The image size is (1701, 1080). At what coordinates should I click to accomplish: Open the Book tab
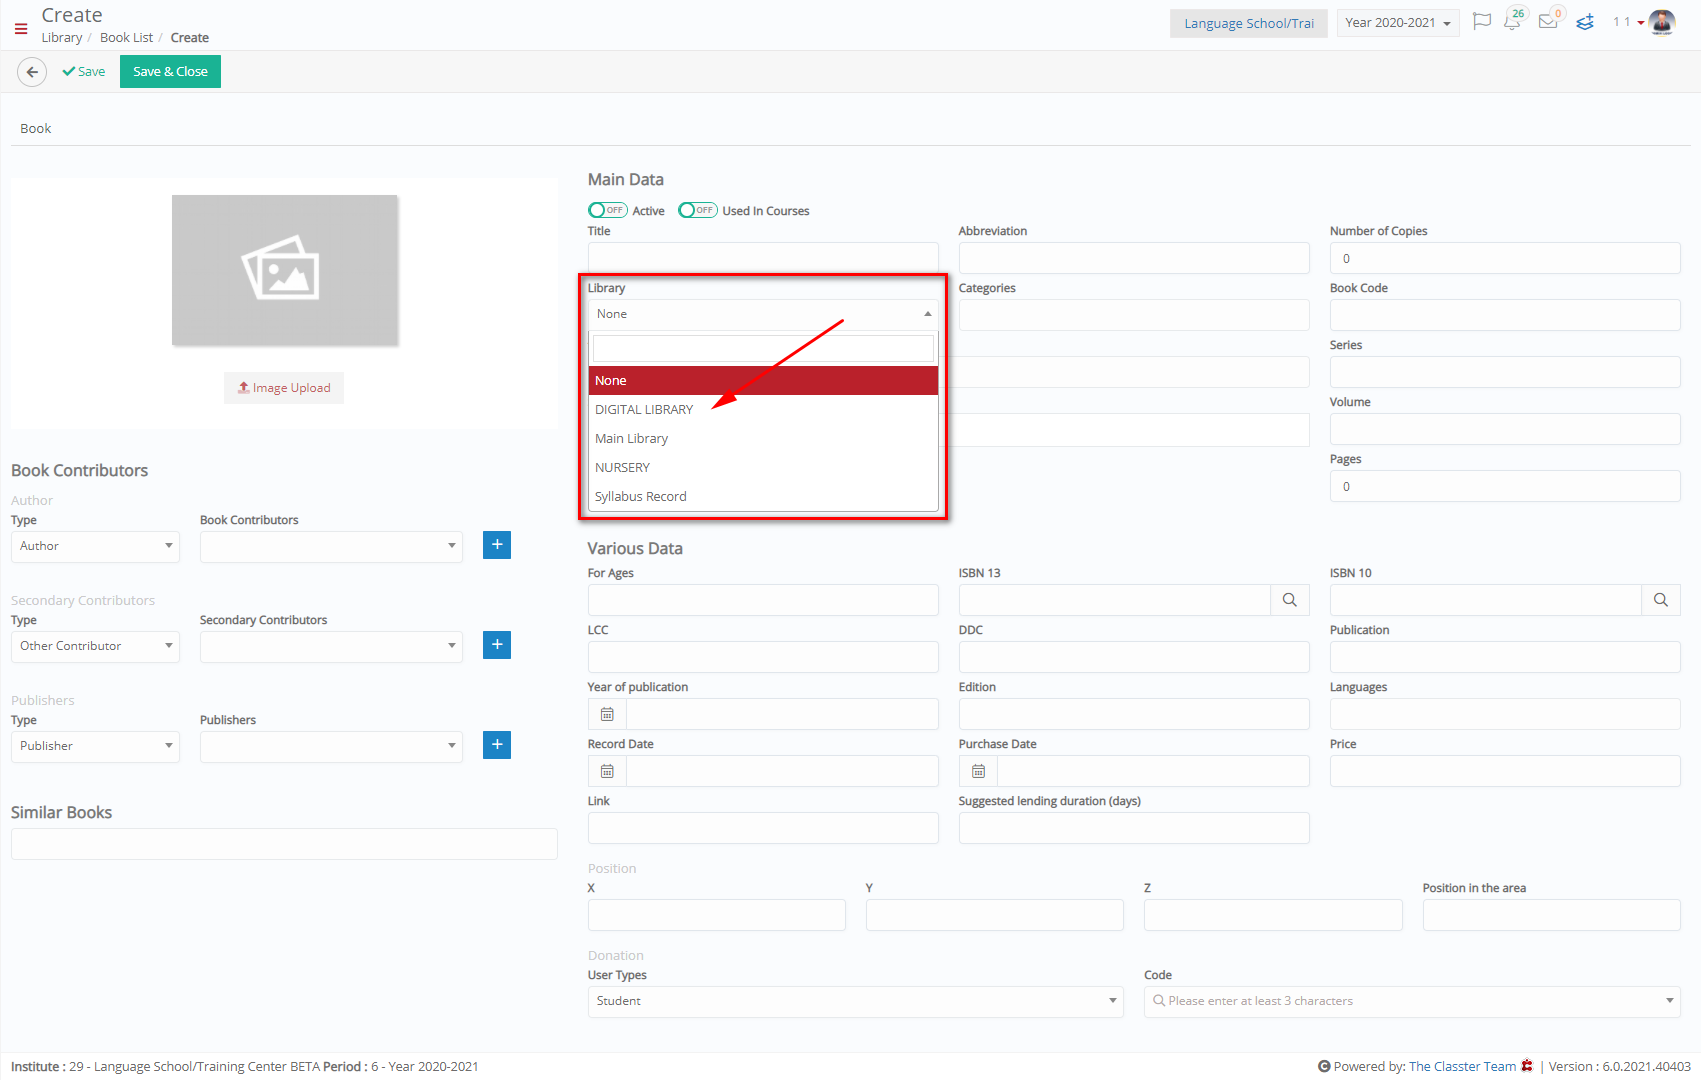[x=36, y=129]
